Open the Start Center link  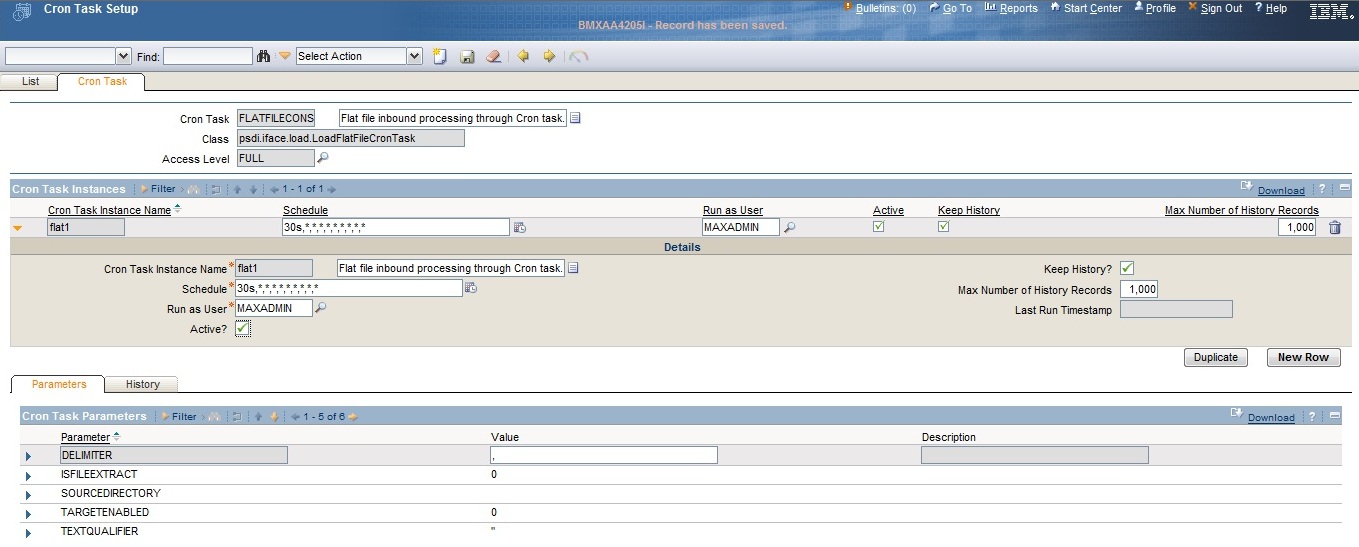[x=1085, y=8]
